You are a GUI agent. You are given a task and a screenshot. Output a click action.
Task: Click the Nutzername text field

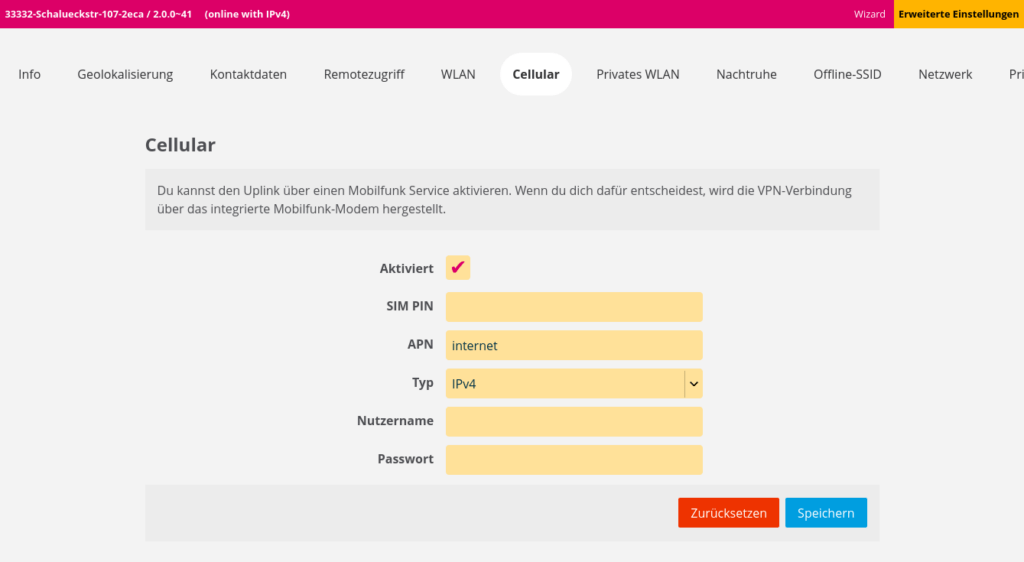tap(574, 422)
